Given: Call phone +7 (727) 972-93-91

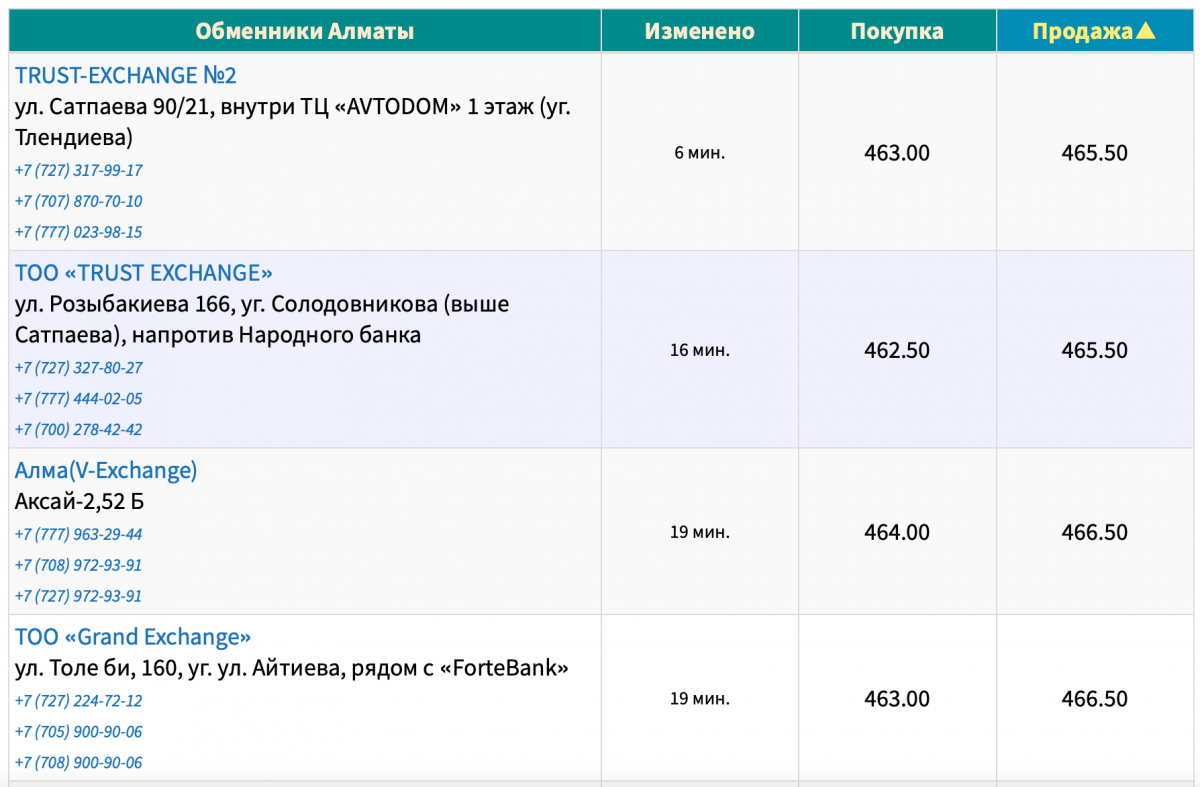Looking at the screenshot, I should [x=79, y=596].
